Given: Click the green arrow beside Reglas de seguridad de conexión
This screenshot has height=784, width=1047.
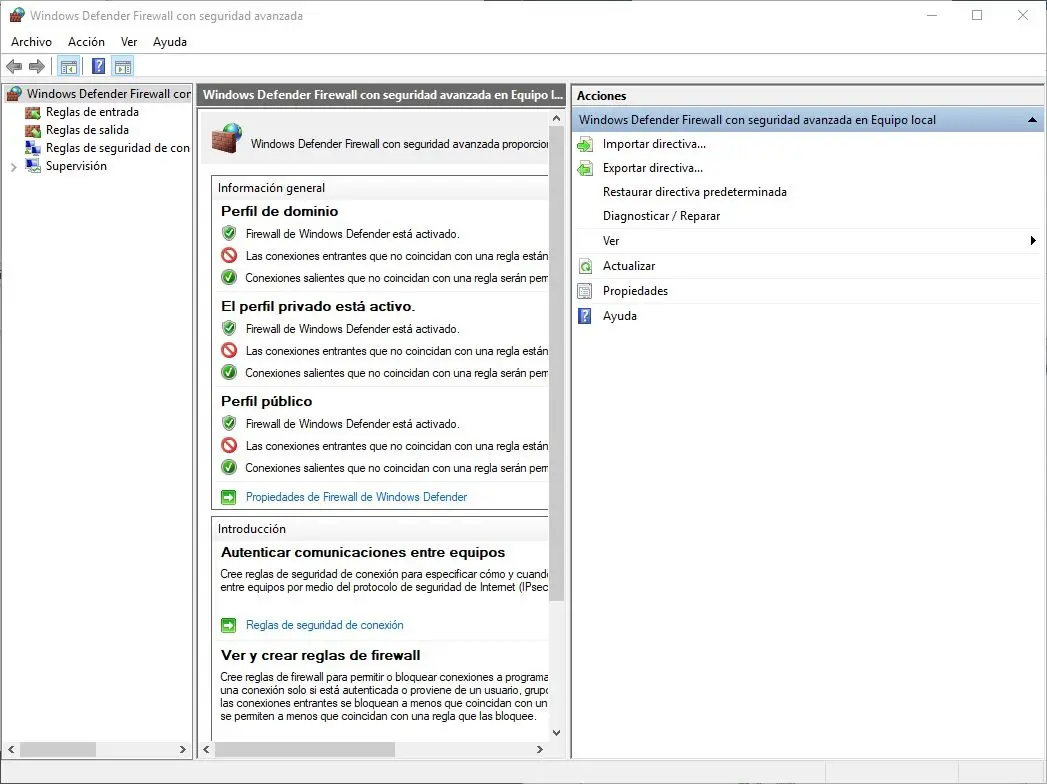Looking at the screenshot, I should [228, 626].
